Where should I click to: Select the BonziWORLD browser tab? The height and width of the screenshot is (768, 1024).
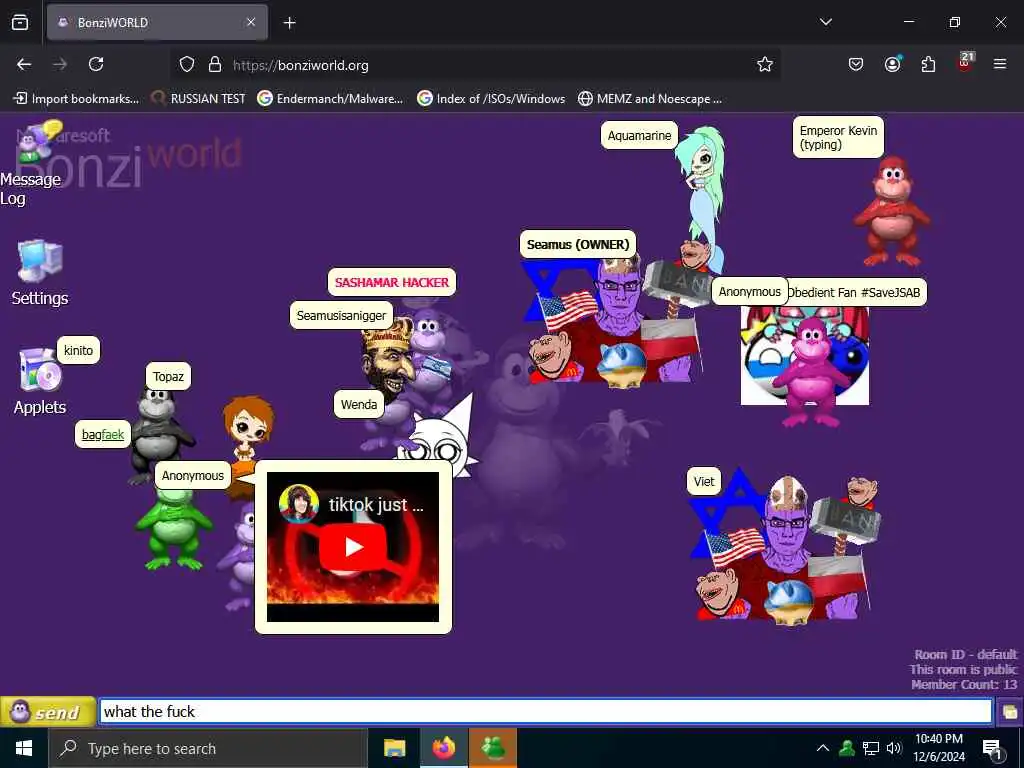pos(157,22)
